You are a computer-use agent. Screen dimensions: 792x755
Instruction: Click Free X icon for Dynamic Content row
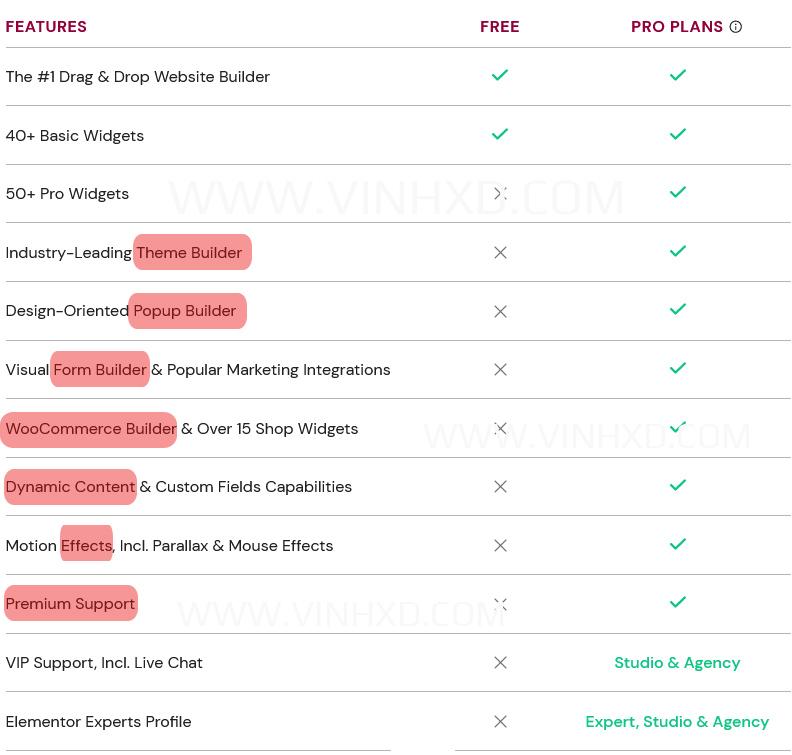point(501,487)
